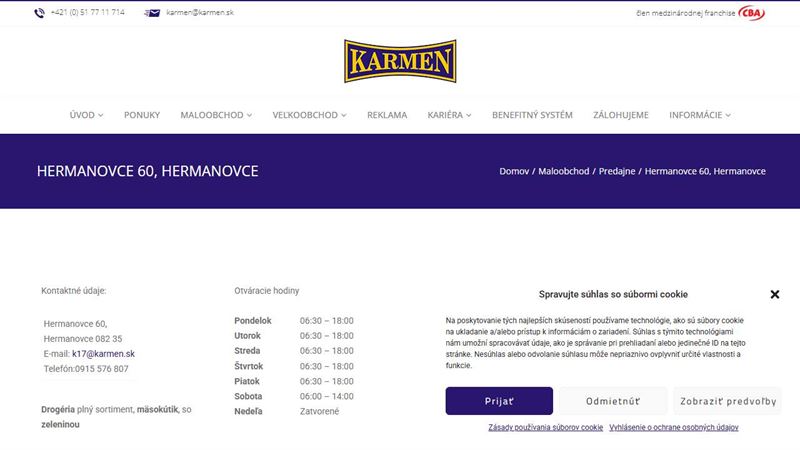Click the envelope email icon

coord(152,13)
